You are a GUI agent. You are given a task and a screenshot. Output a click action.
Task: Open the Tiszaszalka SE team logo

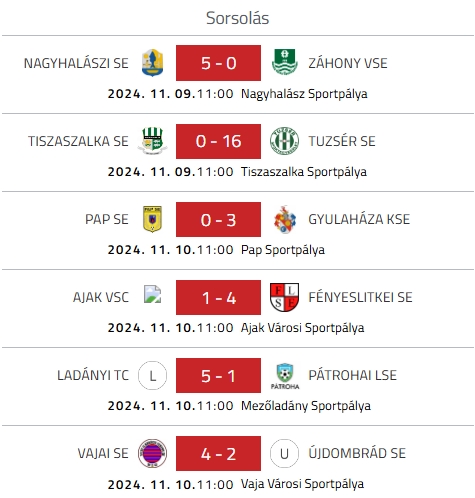tap(152, 141)
